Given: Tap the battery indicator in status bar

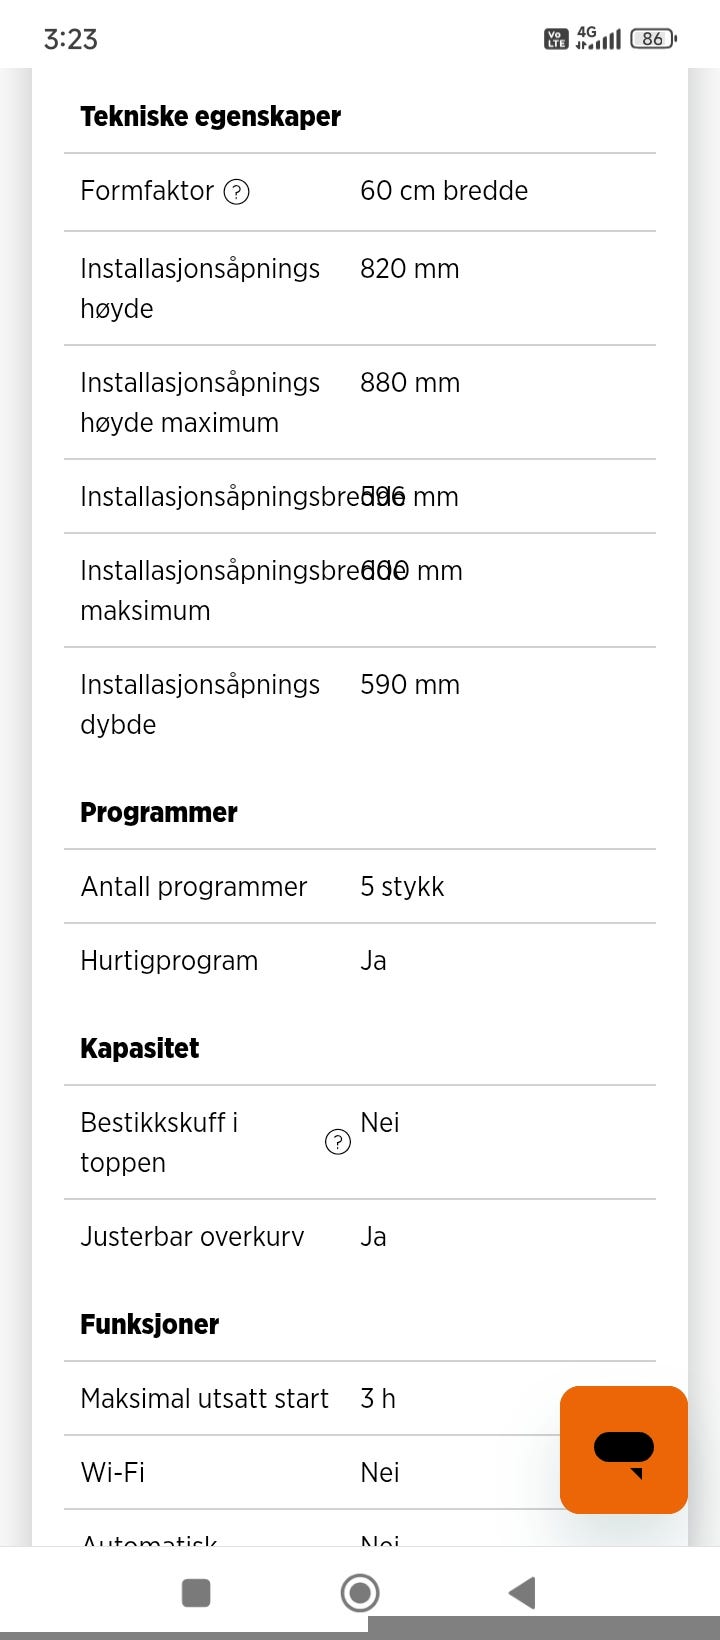Looking at the screenshot, I should [653, 39].
